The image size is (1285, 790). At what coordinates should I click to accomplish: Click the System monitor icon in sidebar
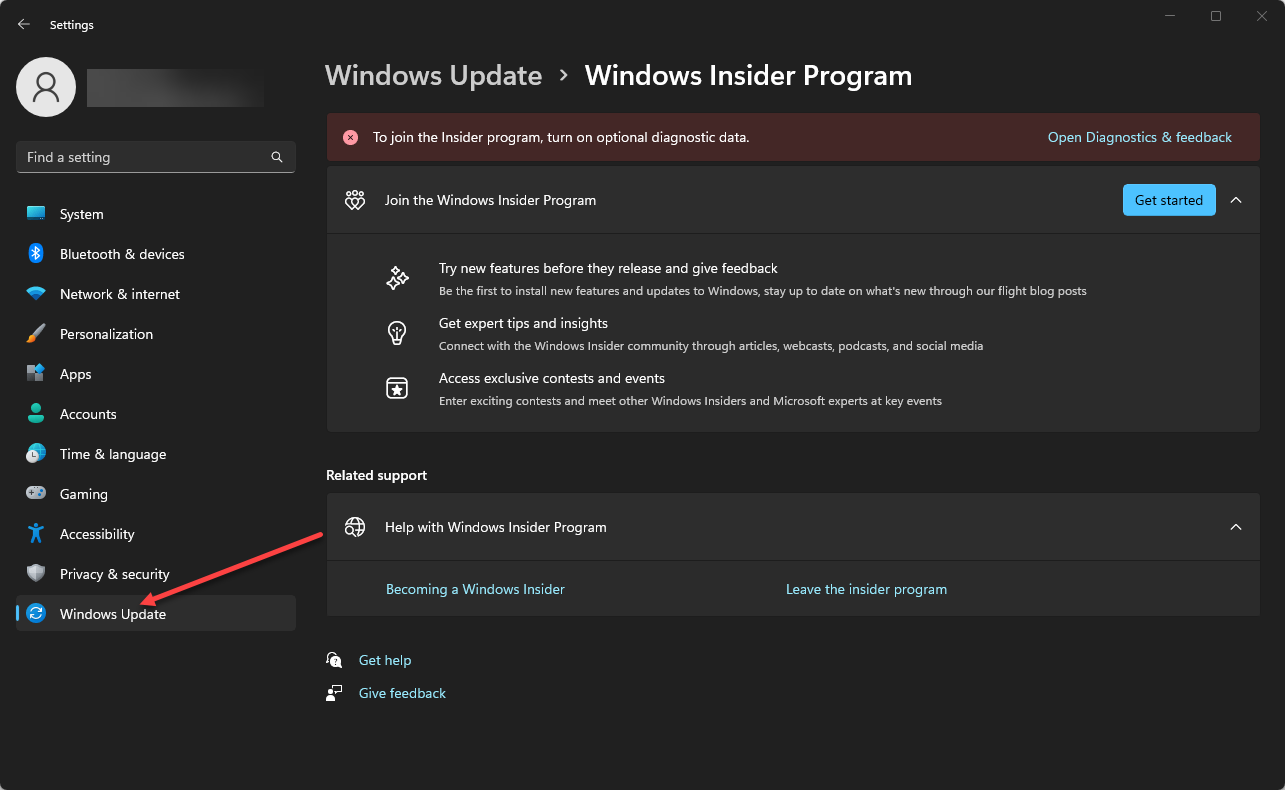[36, 214]
